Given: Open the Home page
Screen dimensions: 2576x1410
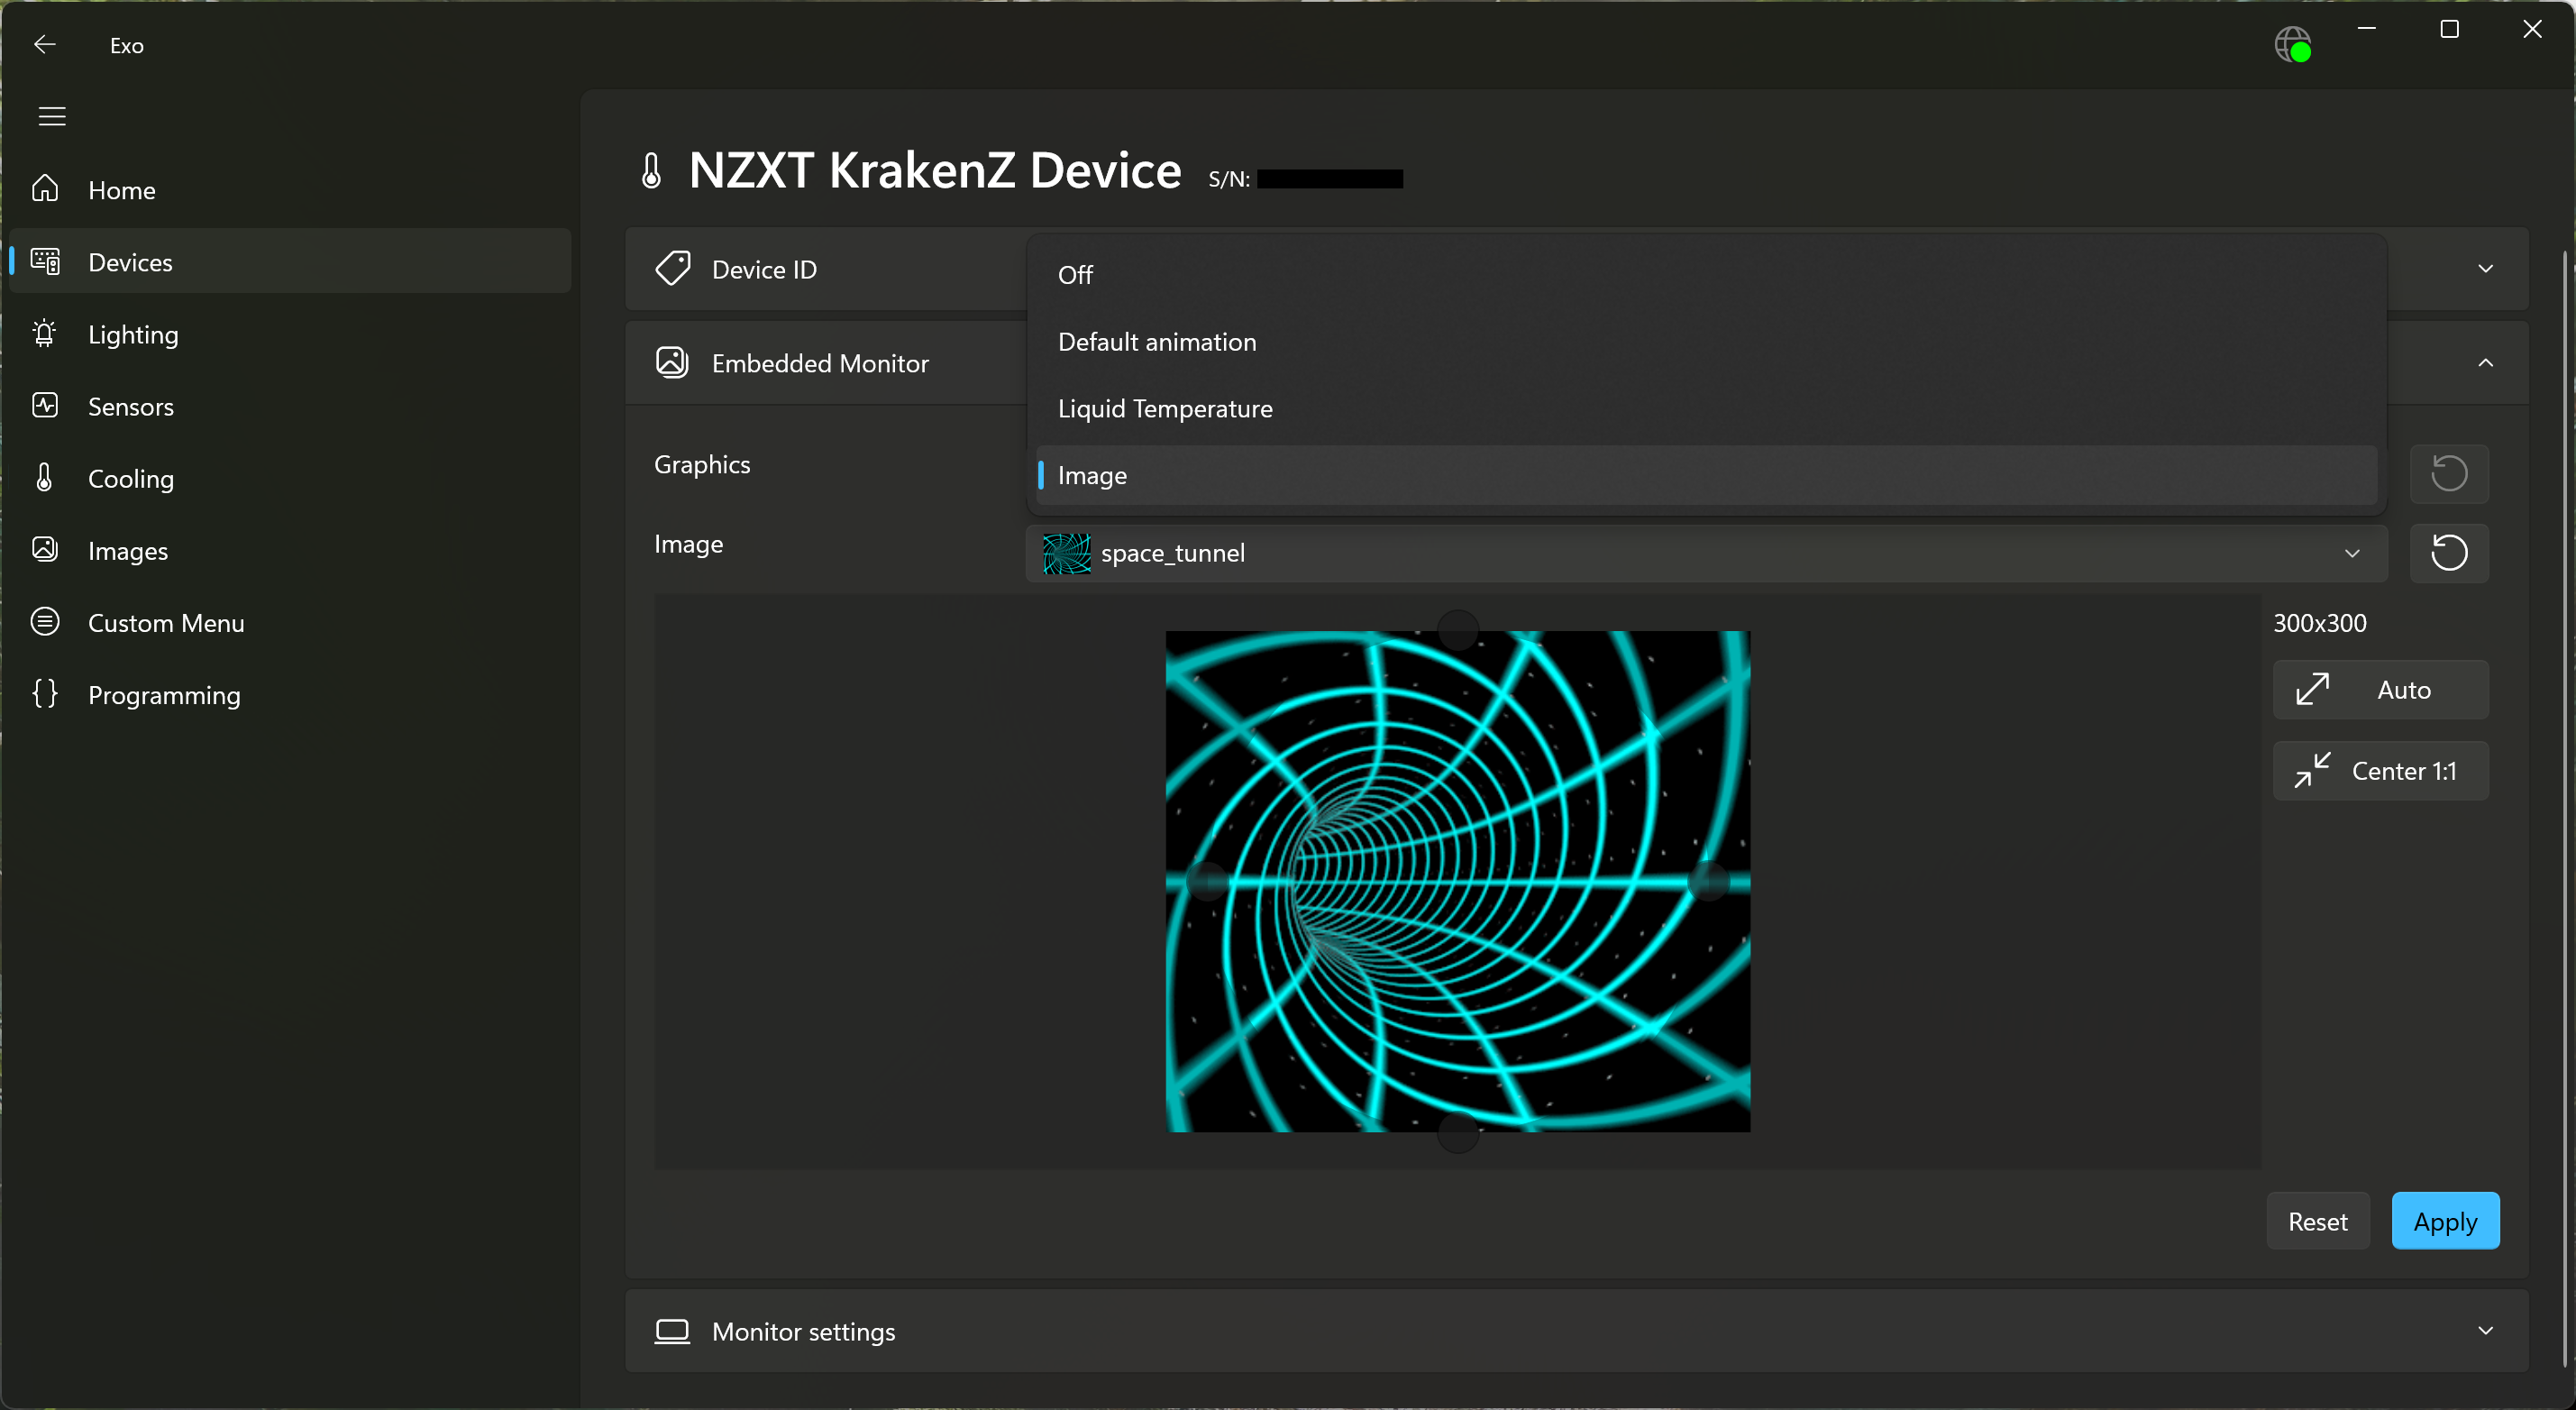Looking at the screenshot, I should (x=121, y=190).
